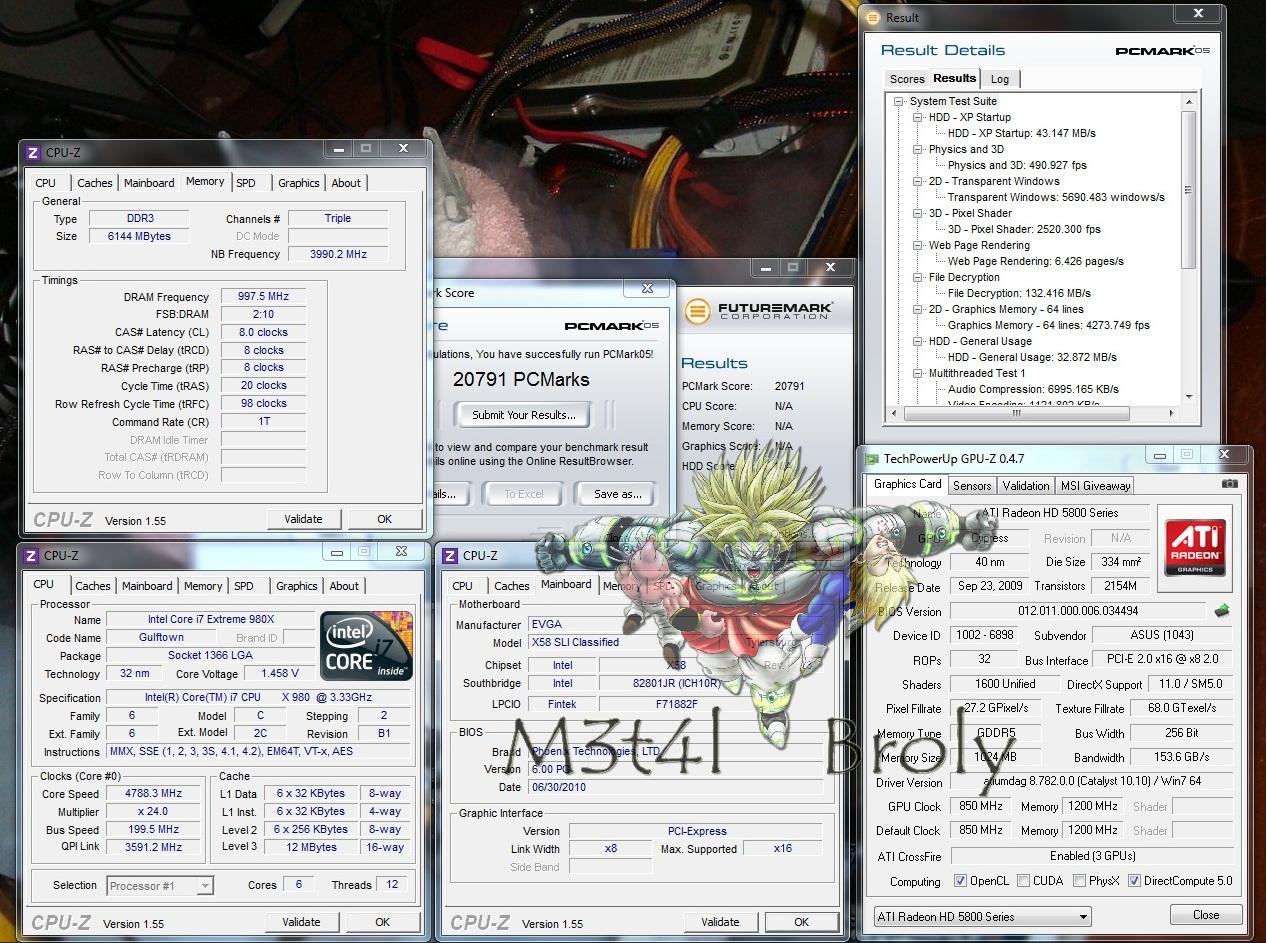This screenshot has height=943, width=1267.
Task: Click the 20791 PCMarks score text
Action: pyautogui.click(x=521, y=379)
